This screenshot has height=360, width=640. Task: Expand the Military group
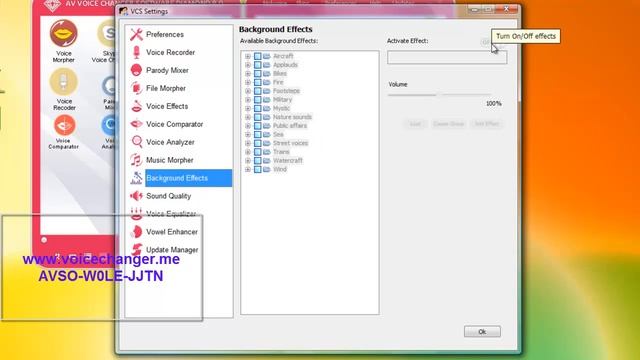(248, 100)
